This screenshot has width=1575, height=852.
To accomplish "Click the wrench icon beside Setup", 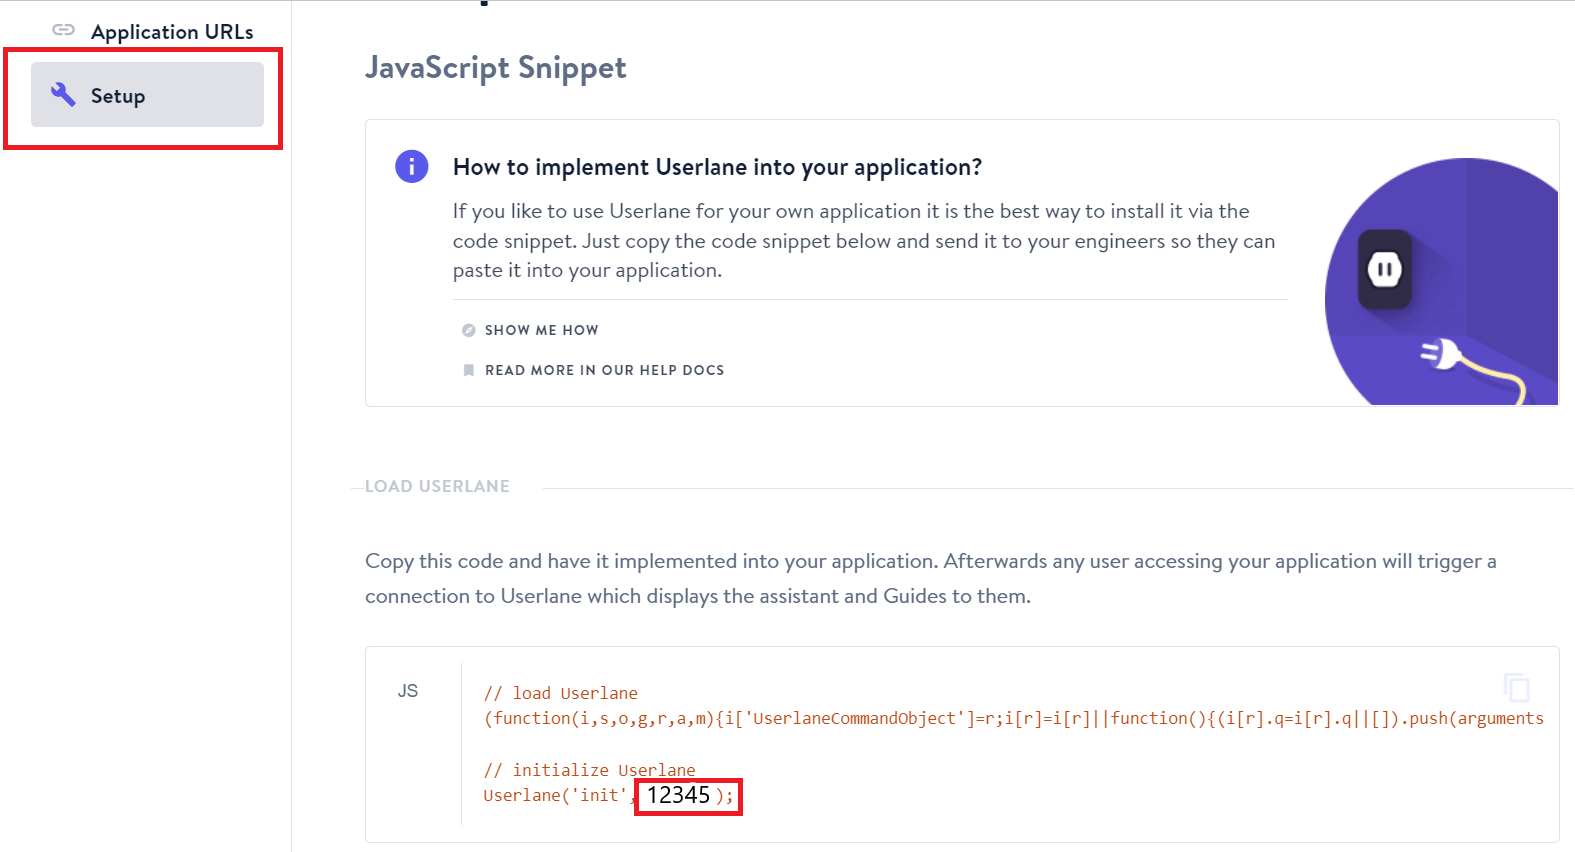I will point(63,95).
